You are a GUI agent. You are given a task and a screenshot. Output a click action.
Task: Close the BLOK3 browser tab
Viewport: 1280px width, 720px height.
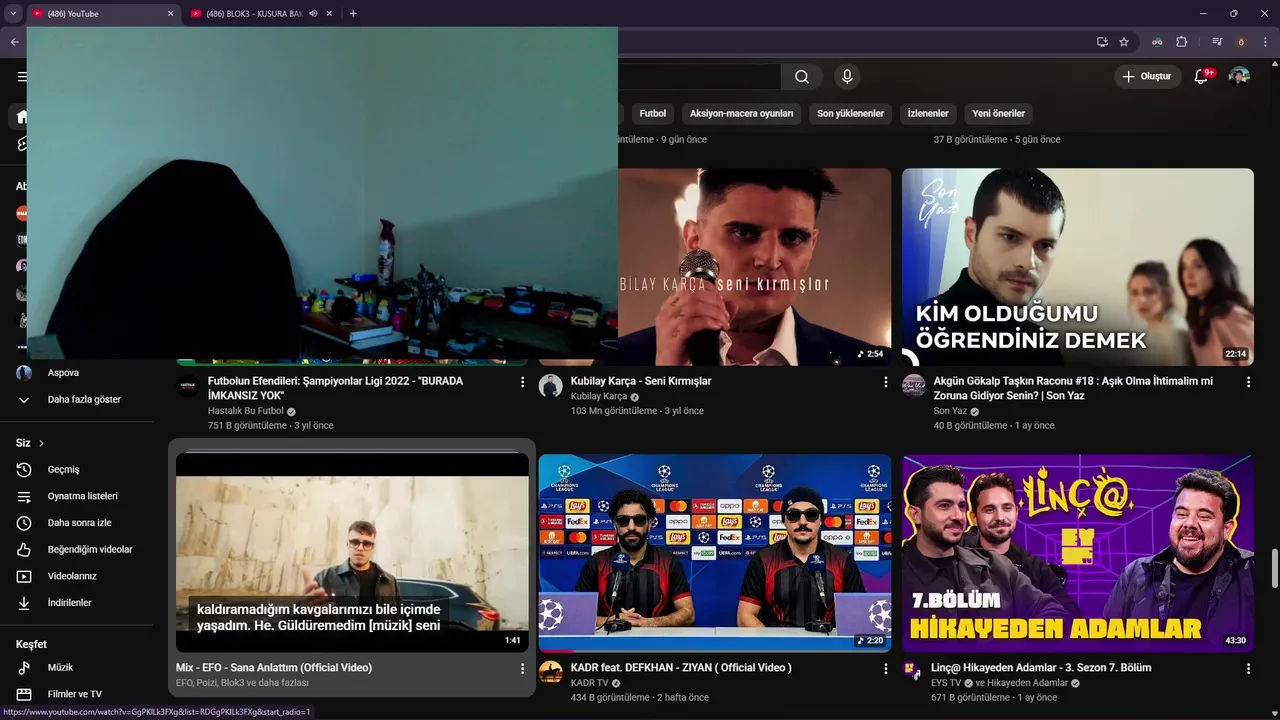329,14
